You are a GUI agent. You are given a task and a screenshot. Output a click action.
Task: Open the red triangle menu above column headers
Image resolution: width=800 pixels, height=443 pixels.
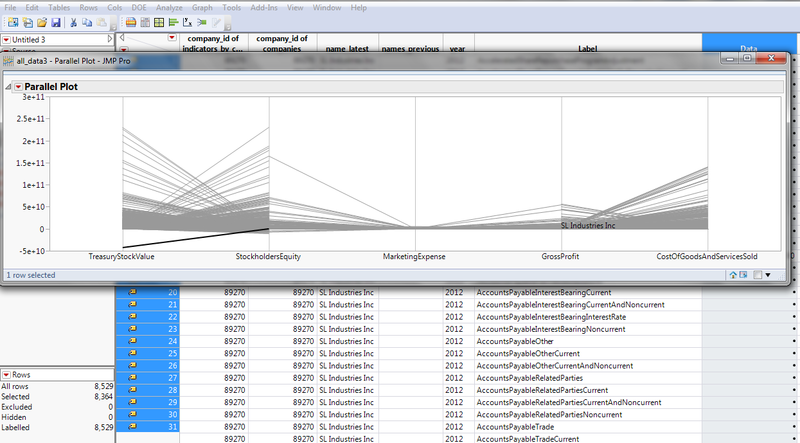click(172, 37)
